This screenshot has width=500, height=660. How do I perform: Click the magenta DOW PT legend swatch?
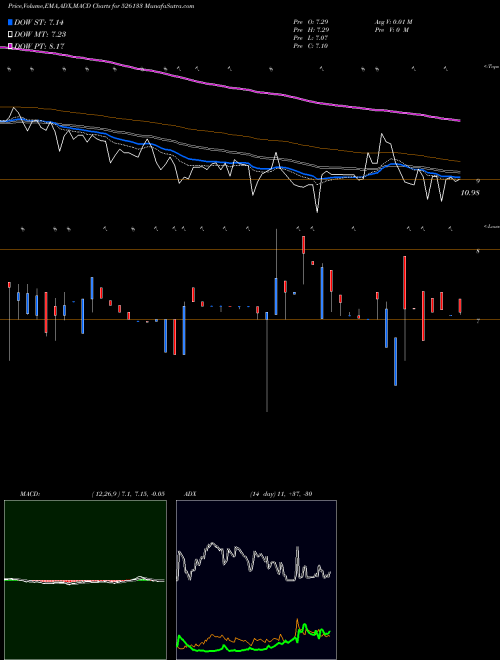click(10, 46)
